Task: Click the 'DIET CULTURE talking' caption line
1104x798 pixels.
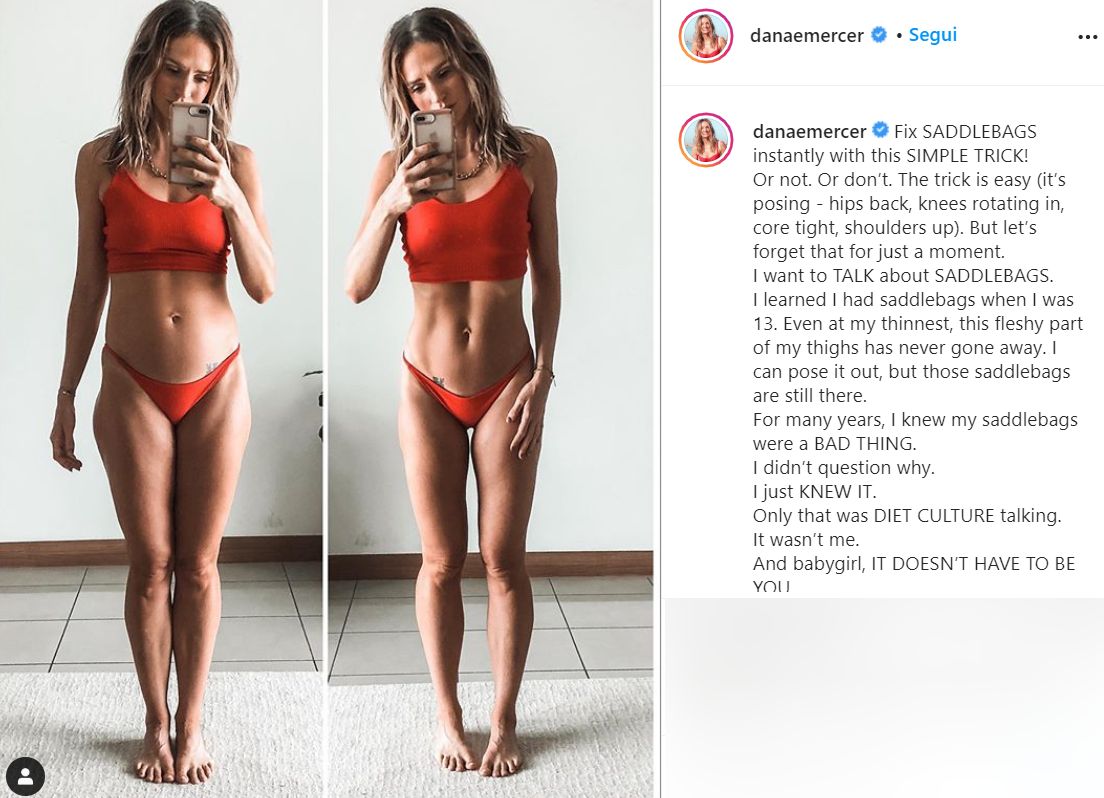Action: [x=907, y=516]
